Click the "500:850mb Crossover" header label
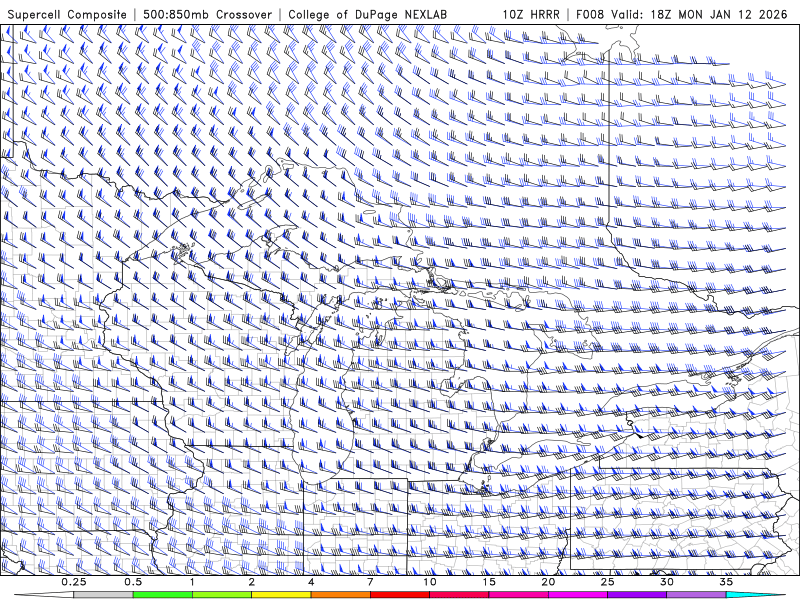 click(x=207, y=14)
